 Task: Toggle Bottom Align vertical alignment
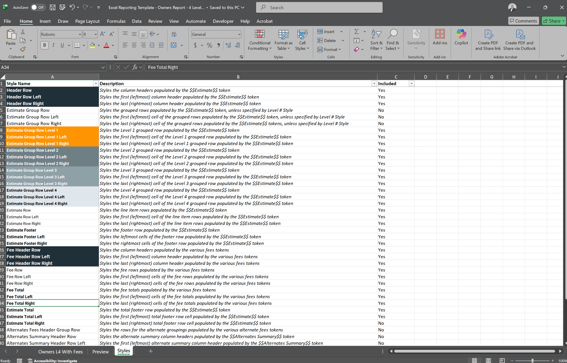point(143,34)
